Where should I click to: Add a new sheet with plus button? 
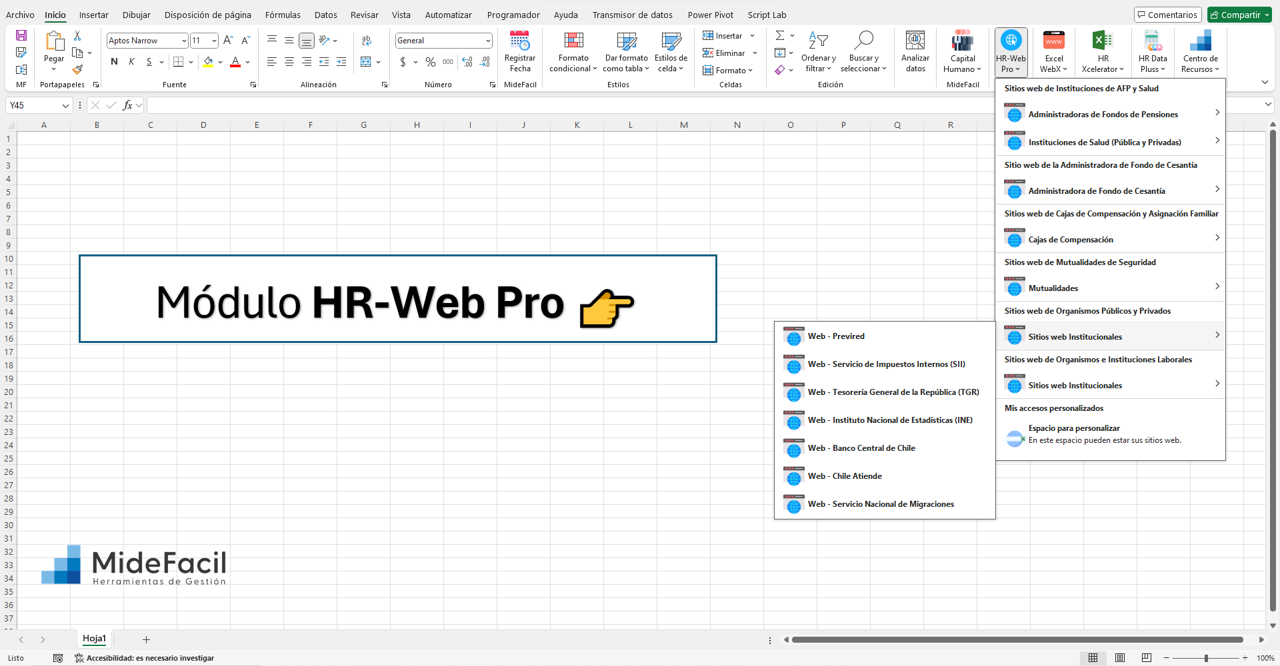(x=146, y=639)
